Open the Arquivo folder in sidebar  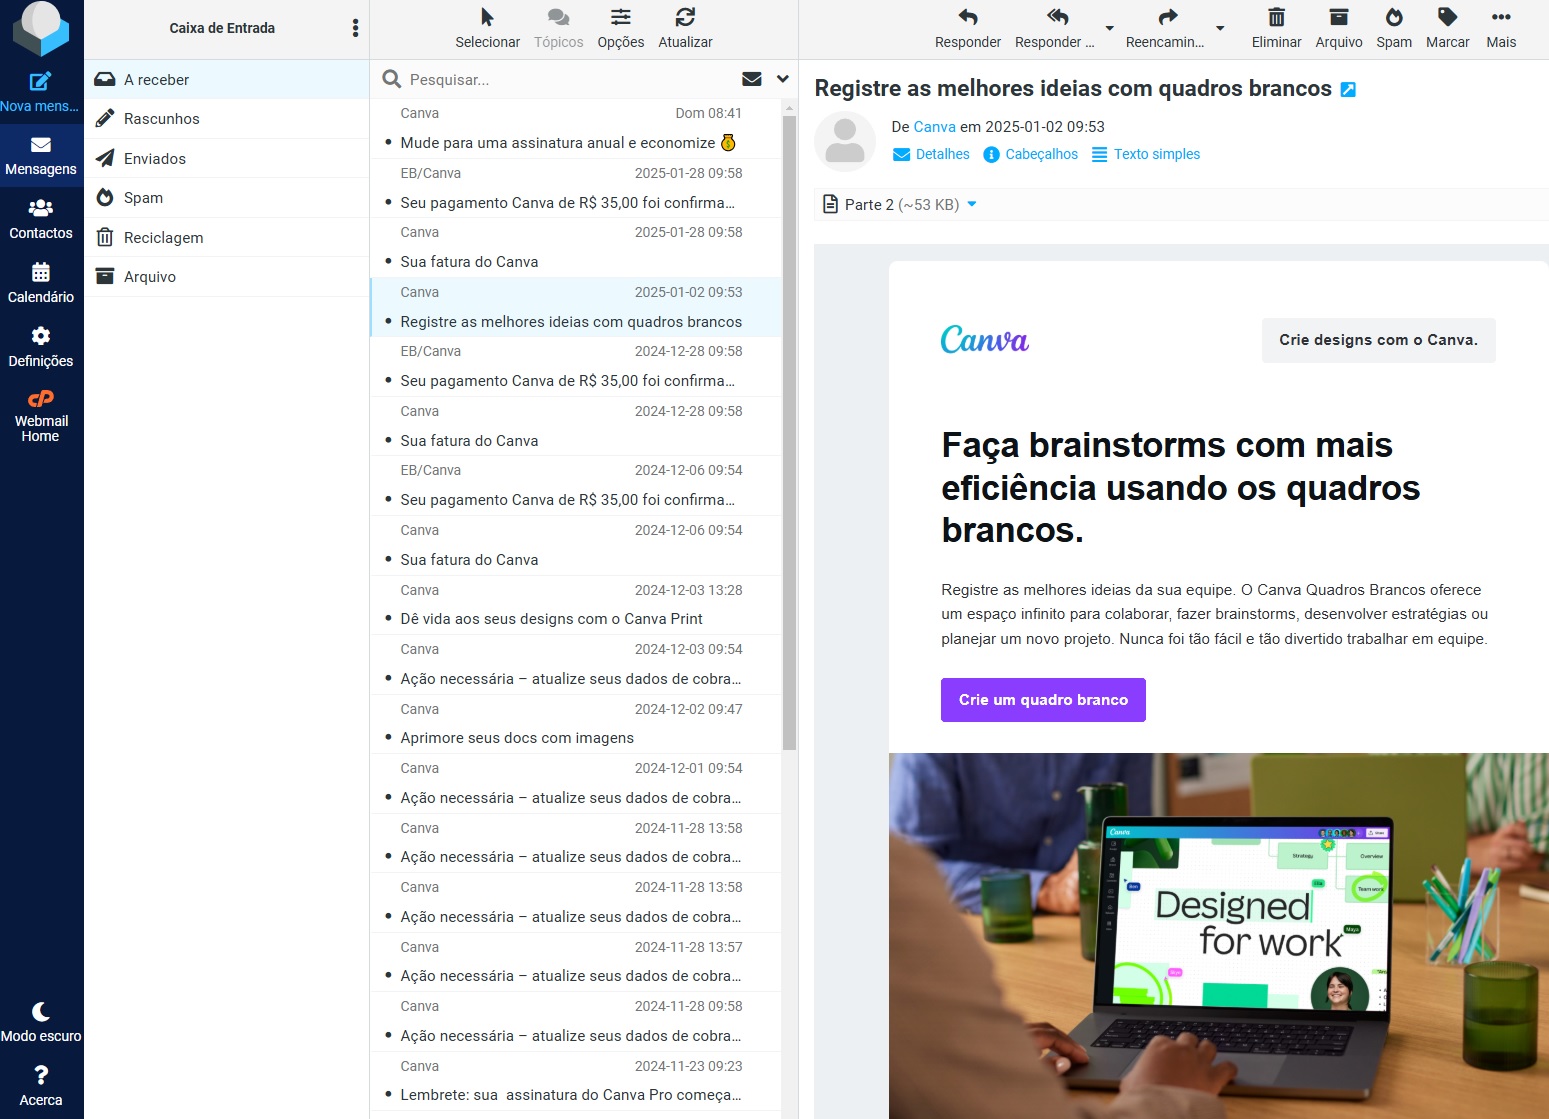pos(227,277)
